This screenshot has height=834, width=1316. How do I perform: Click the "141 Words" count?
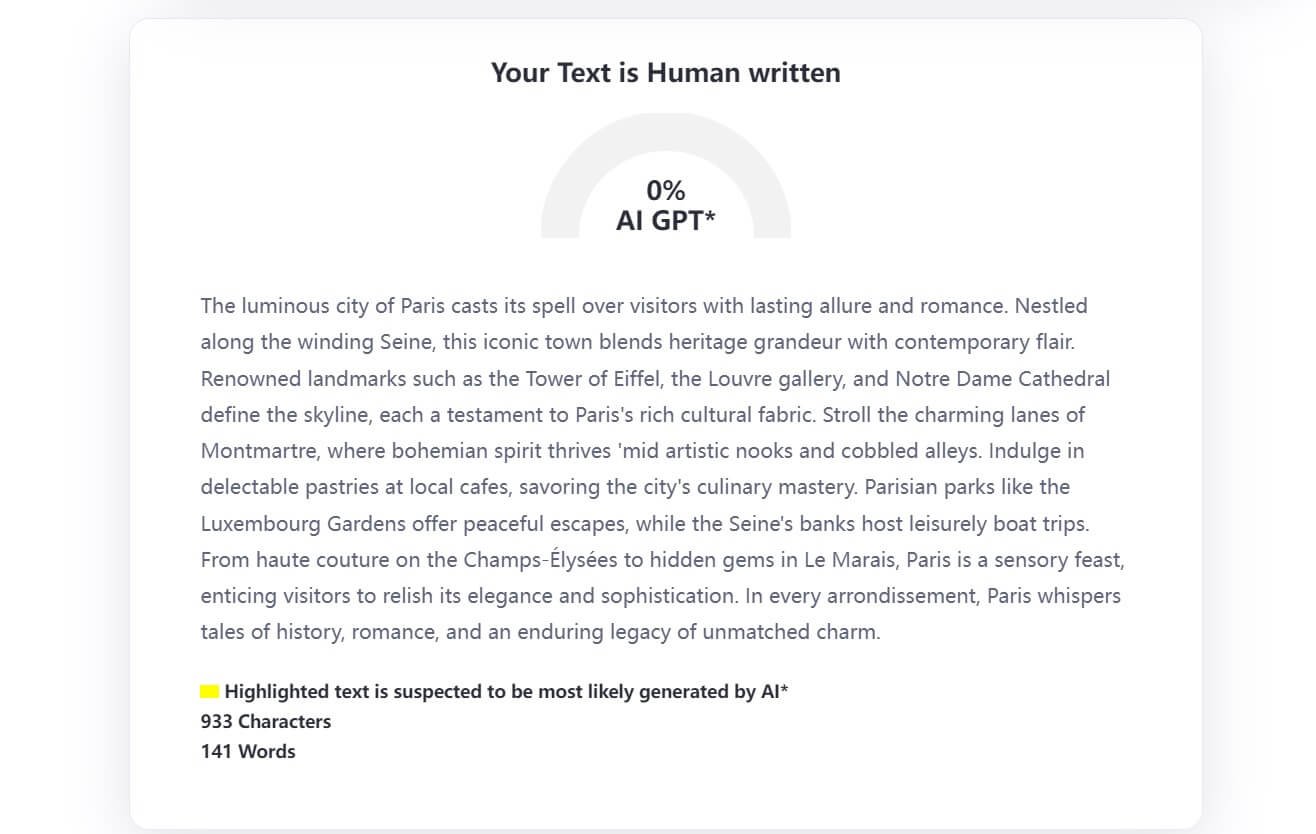tap(248, 751)
